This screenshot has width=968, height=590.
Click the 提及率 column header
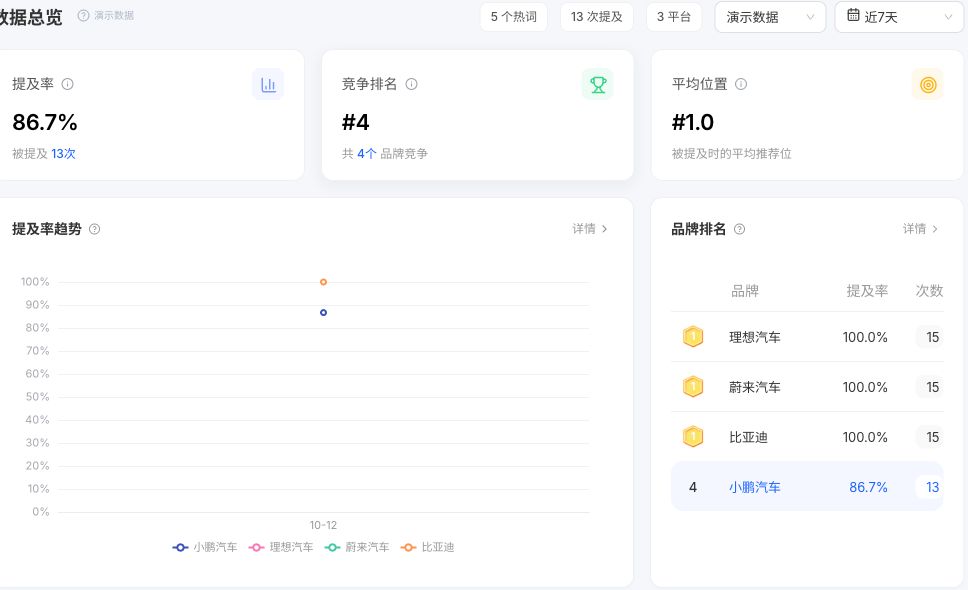(867, 291)
